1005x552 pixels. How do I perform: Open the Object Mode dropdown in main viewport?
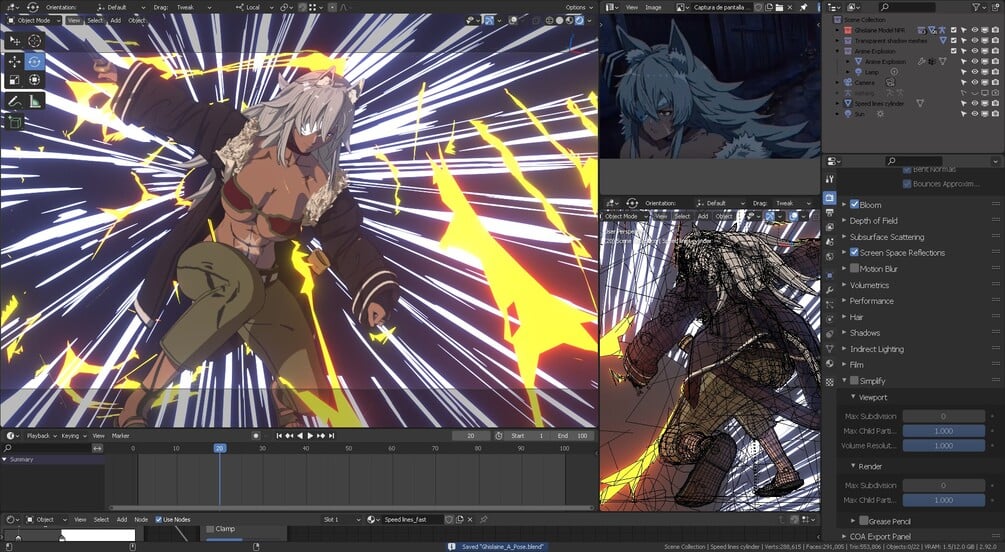34,21
